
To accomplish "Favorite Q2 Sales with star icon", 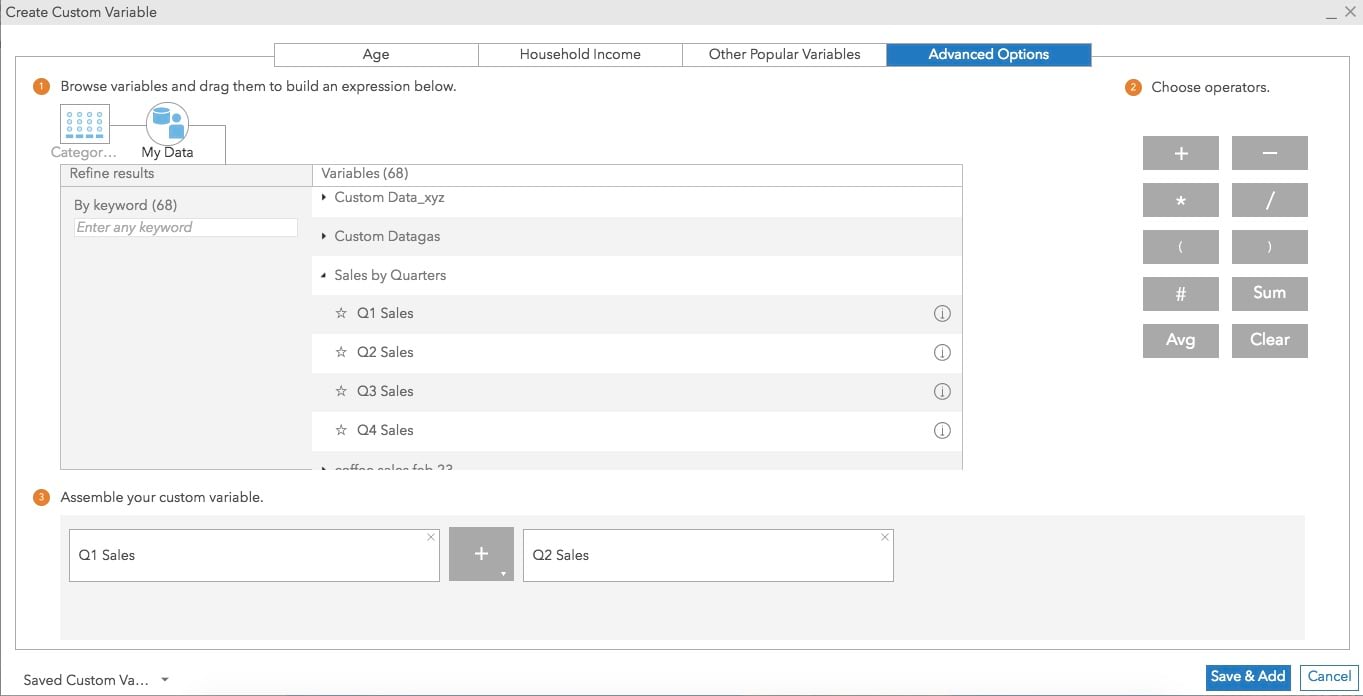I will (341, 352).
